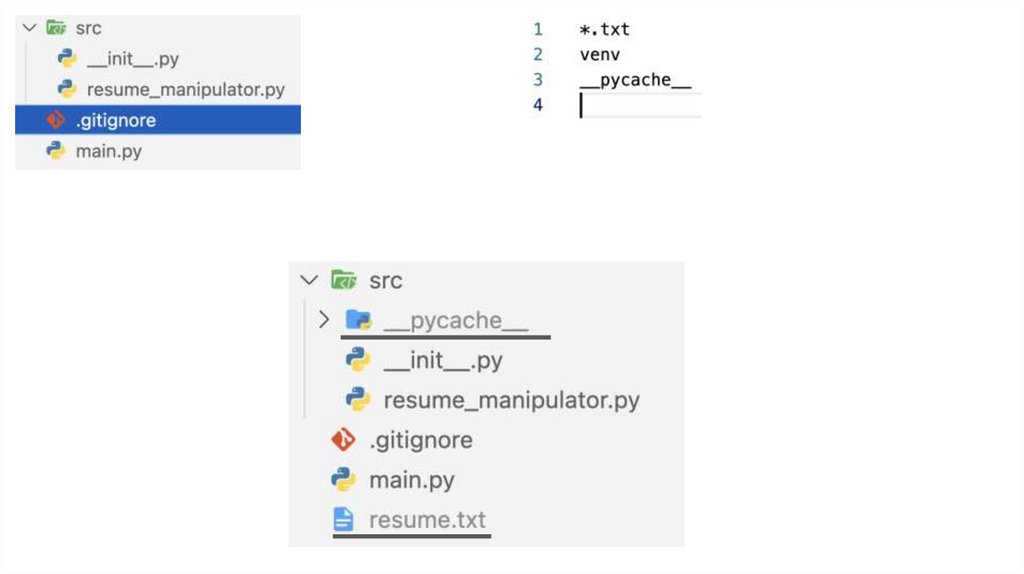Open resume_manipulator.py listed below __pycache__
Image resolution: width=1024 pixels, height=574 pixels.
(x=511, y=400)
